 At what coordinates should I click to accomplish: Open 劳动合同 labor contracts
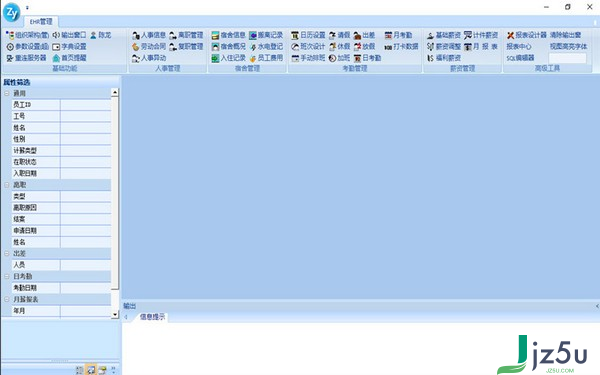click(x=149, y=47)
